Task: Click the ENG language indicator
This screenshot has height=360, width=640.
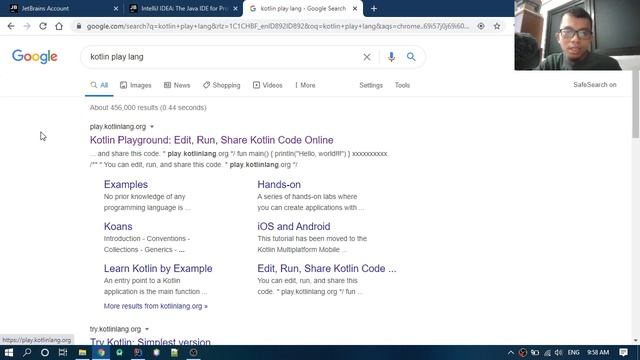Action: (x=573, y=353)
